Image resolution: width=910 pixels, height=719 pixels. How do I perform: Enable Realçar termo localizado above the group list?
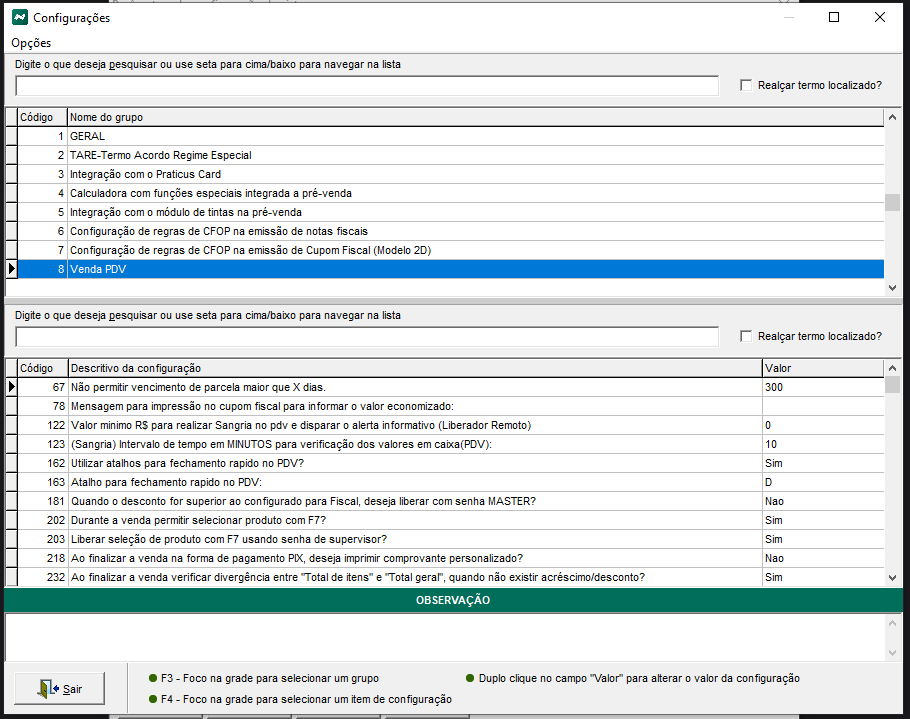pos(746,85)
